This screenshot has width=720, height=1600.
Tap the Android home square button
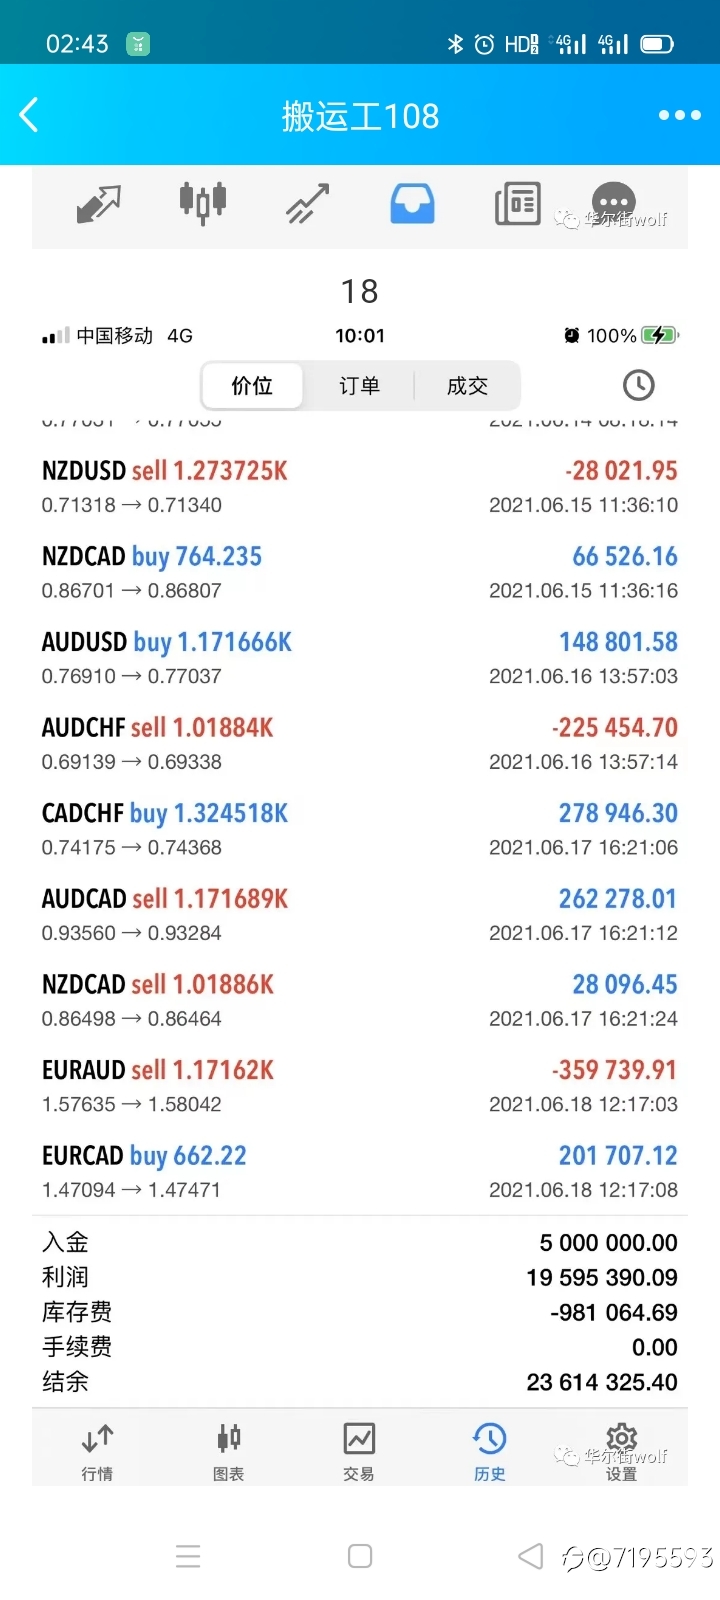point(360,1556)
